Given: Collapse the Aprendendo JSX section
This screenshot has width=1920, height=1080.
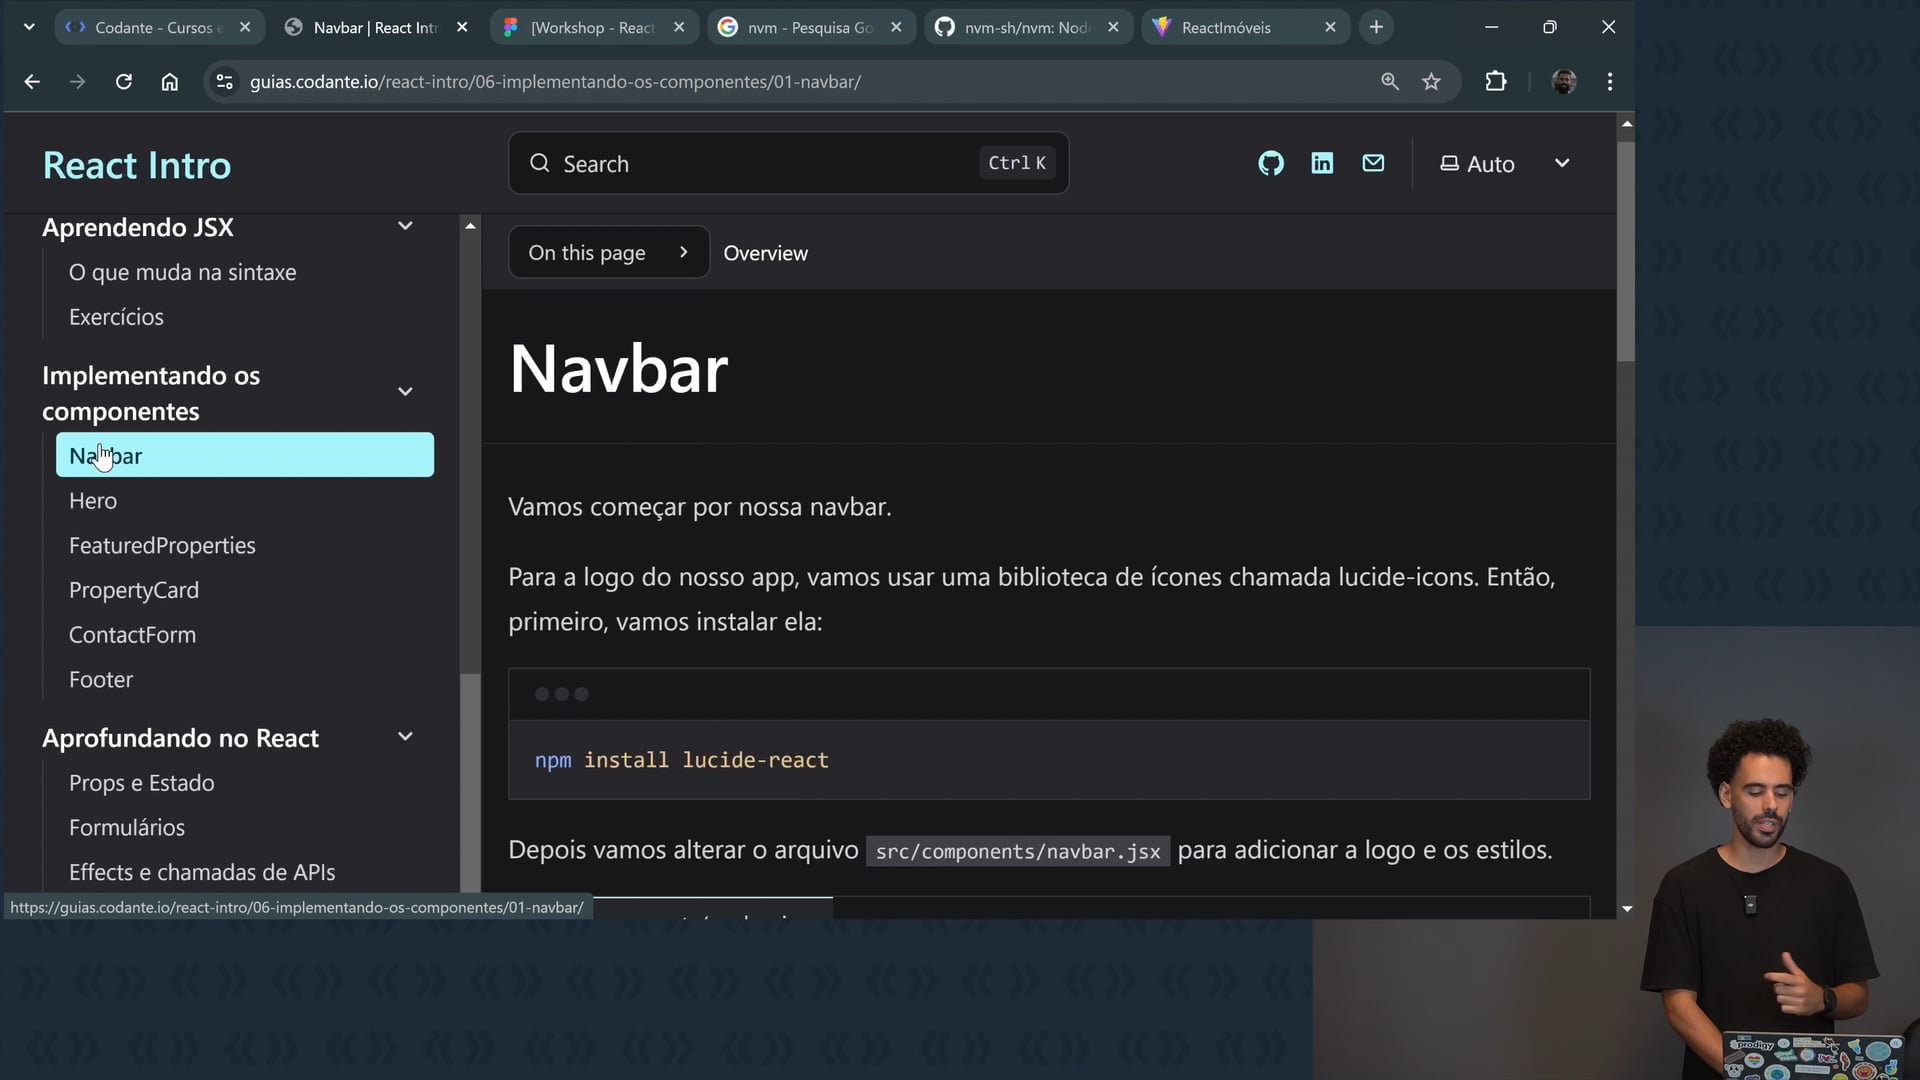Looking at the screenshot, I should point(405,226).
